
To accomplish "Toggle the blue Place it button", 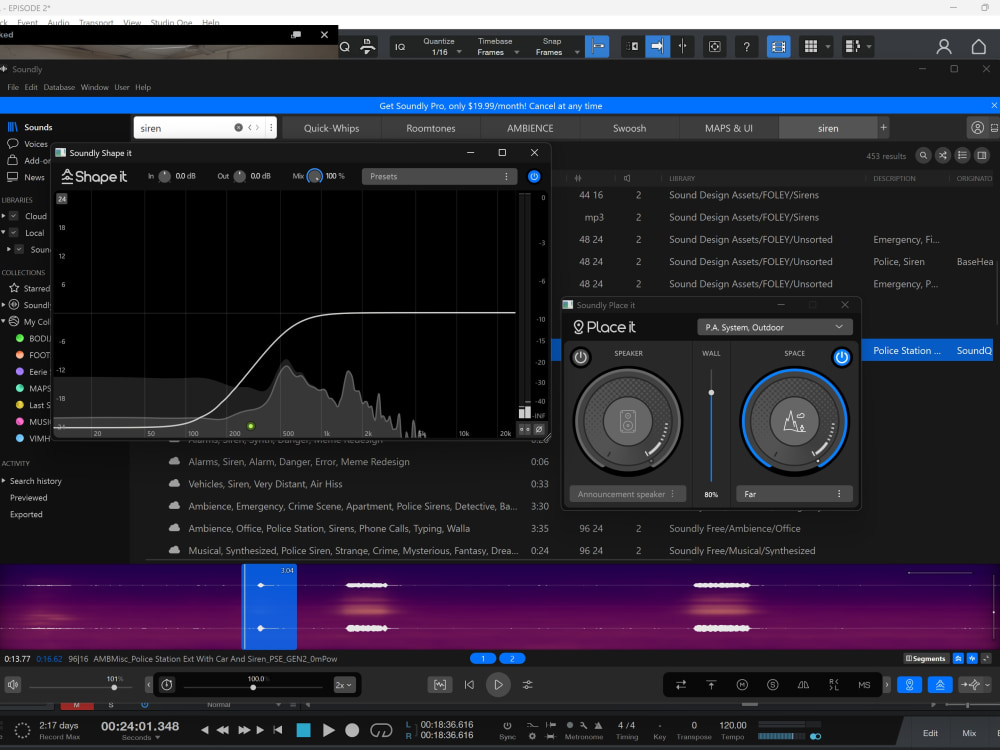I will tap(909, 685).
